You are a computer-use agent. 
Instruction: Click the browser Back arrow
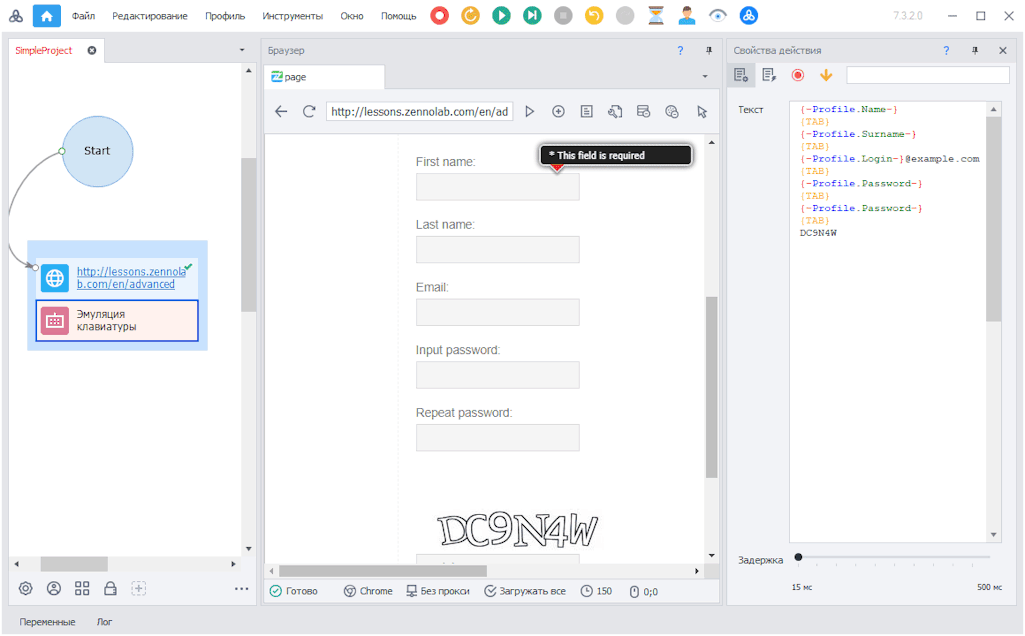click(281, 112)
